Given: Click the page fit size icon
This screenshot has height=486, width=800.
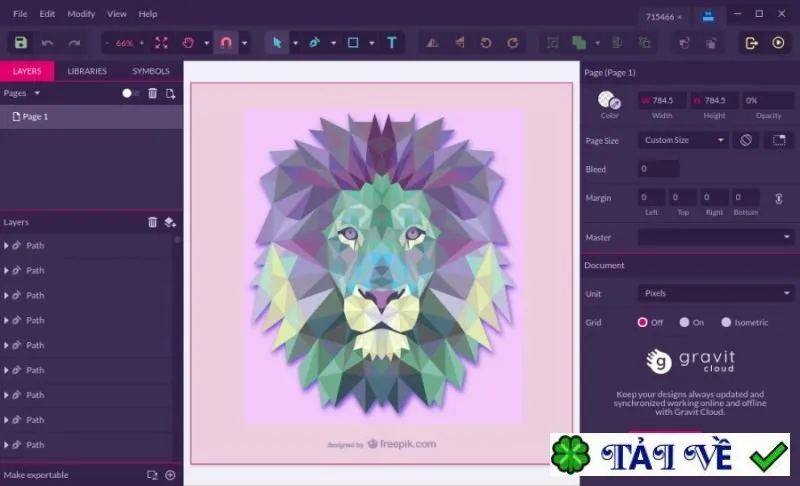Looking at the screenshot, I should (779, 140).
